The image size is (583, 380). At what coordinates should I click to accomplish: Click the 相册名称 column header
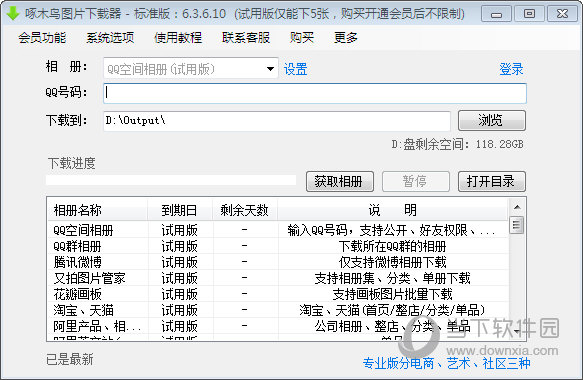tap(97, 210)
